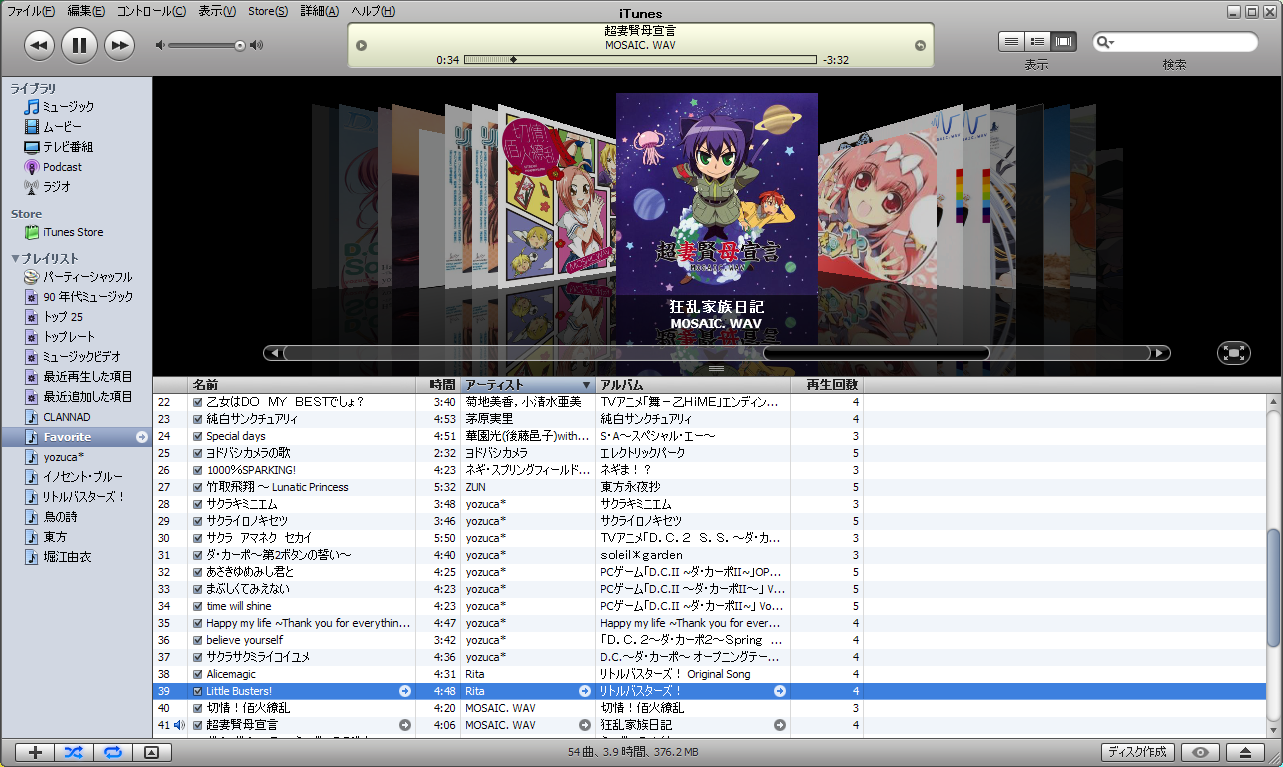Switch to album grouped view icon
This screenshot has height=767, width=1283.
click(x=1037, y=41)
